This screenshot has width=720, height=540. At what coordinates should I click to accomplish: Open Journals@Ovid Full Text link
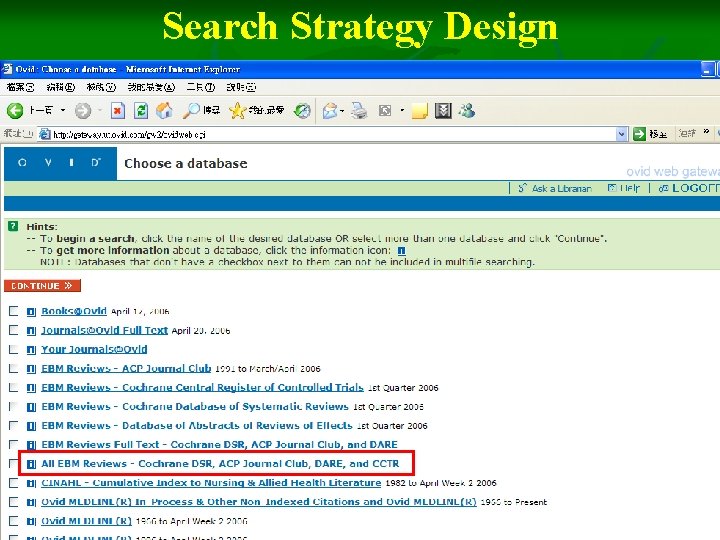tap(104, 330)
